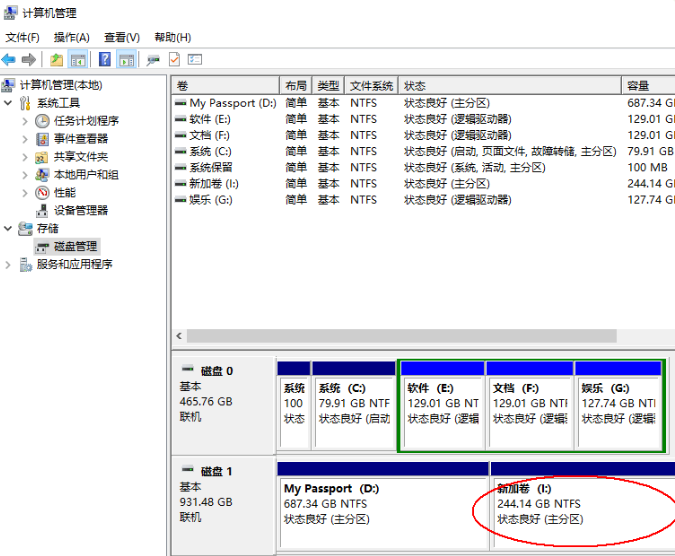Click the Up one level folder icon
This screenshot has width=675, height=556.
pyautogui.click(x=56, y=60)
